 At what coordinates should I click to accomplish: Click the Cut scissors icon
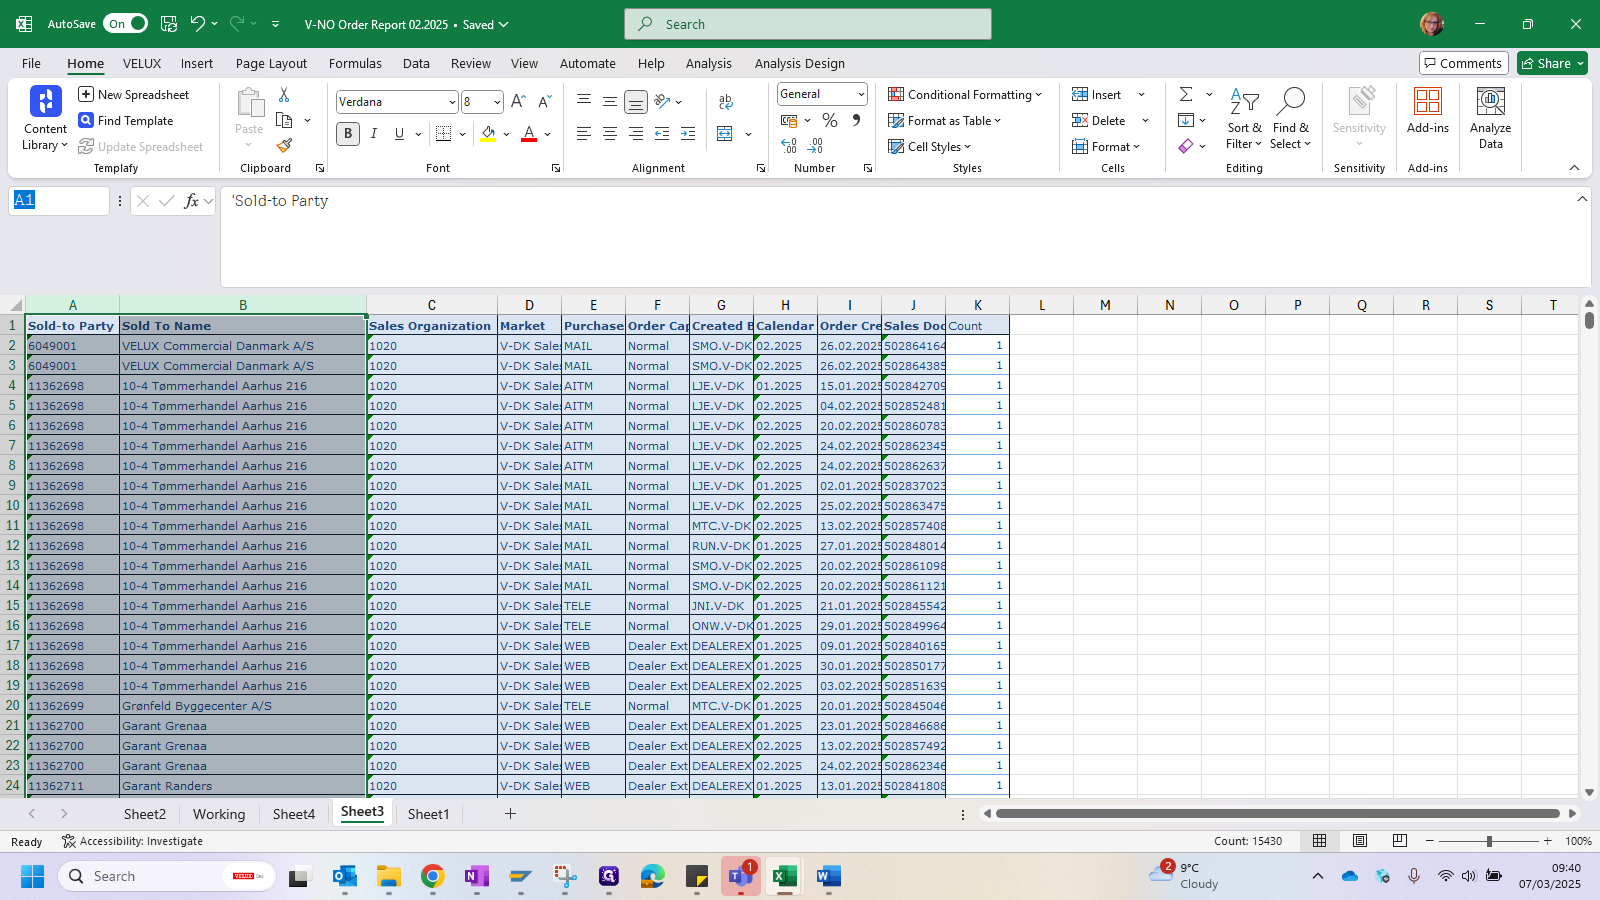284,94
